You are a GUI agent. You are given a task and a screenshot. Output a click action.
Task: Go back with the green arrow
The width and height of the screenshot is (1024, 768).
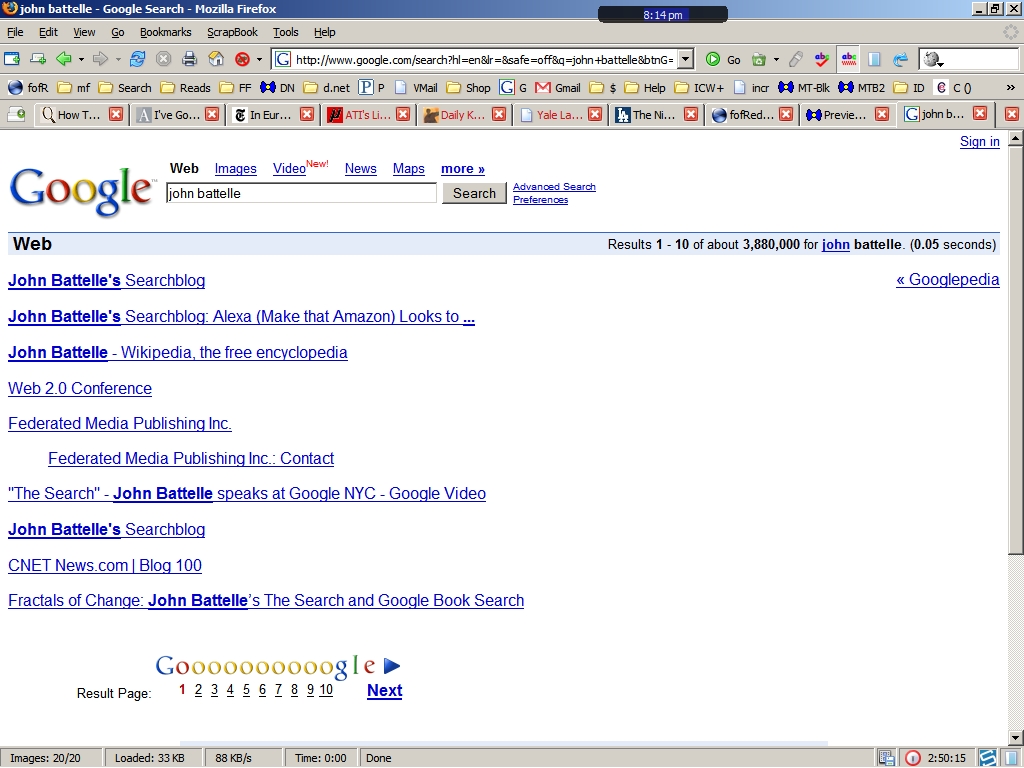click(64, 59)
